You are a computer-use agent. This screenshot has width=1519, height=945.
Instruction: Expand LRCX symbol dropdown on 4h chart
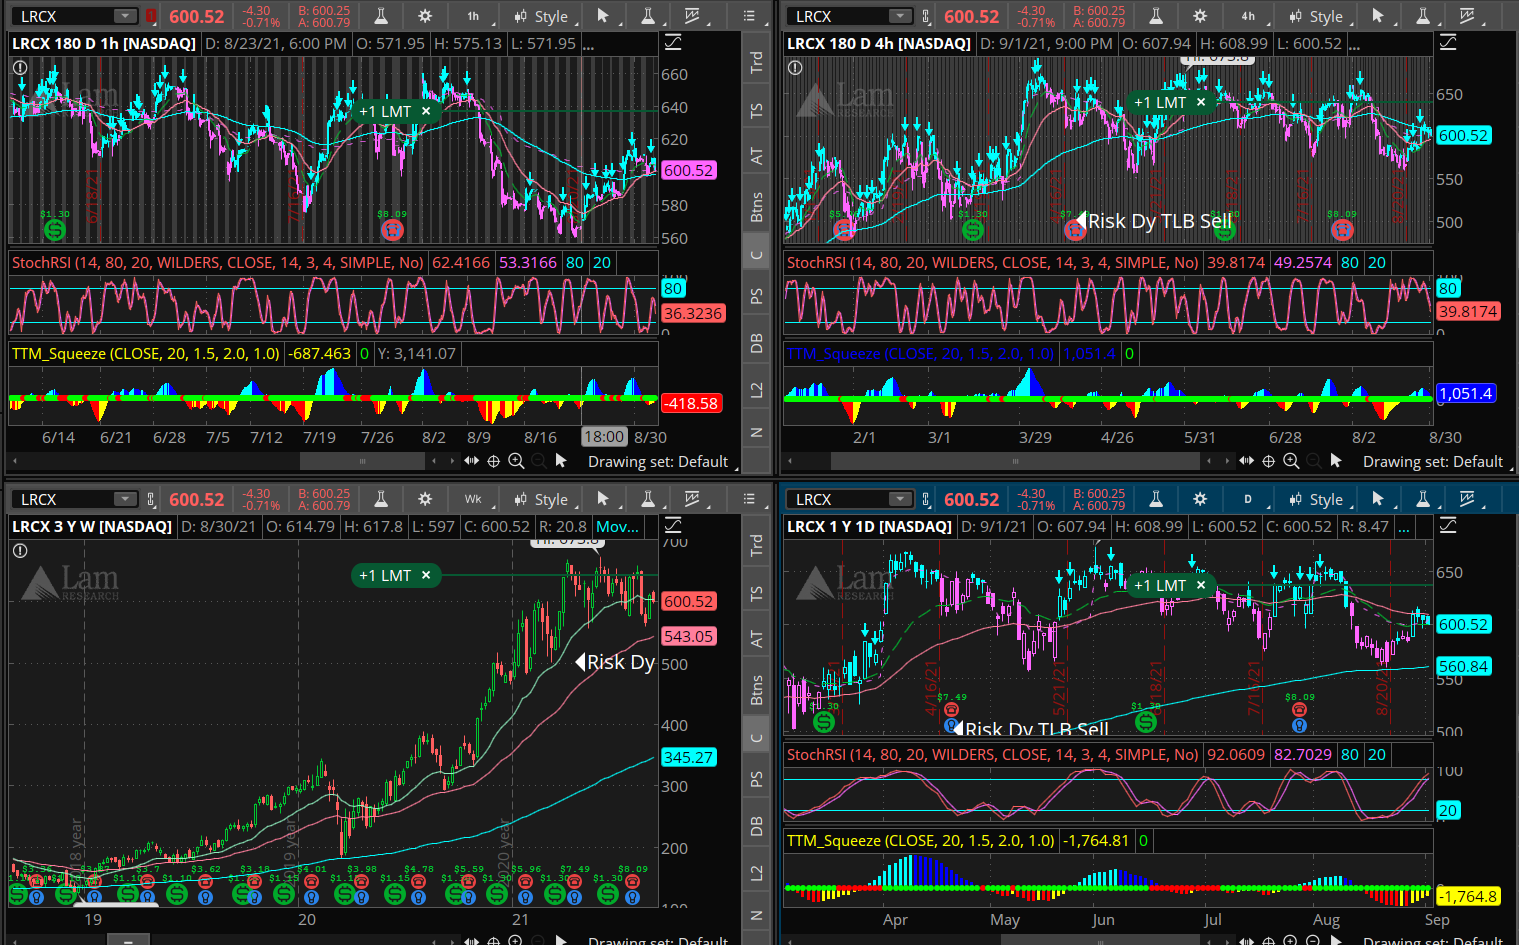point(900,16)
